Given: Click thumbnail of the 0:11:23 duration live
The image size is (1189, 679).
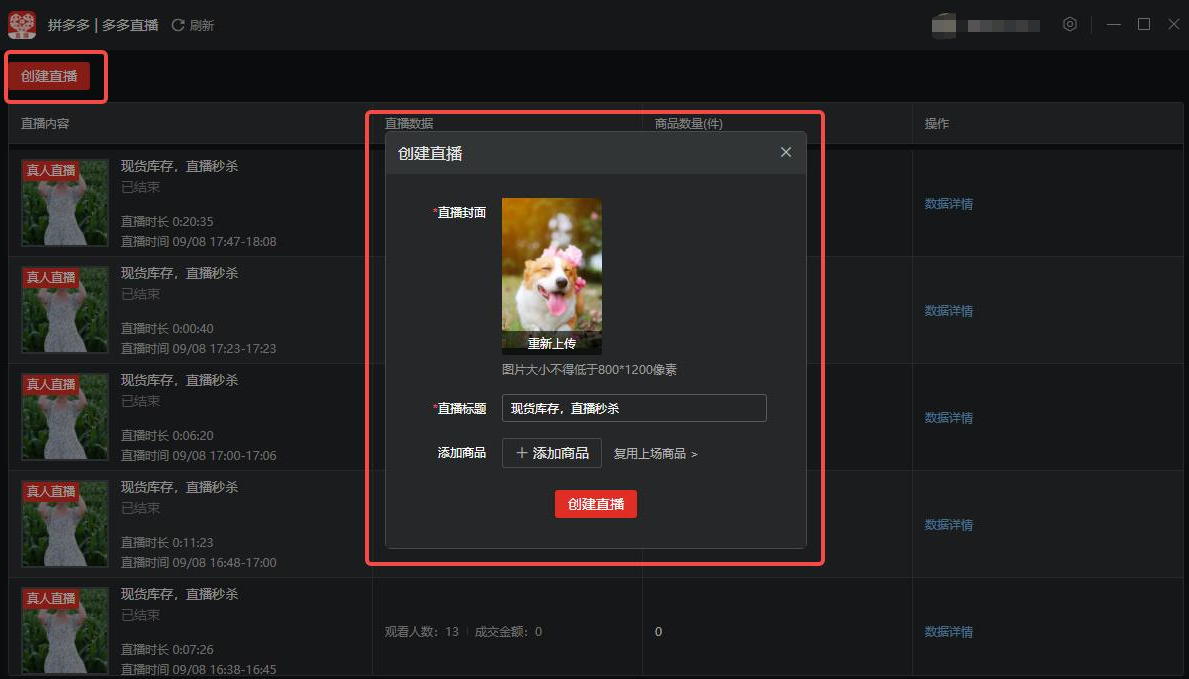Looking at the screenshot, I should click(x=65, y=523).
